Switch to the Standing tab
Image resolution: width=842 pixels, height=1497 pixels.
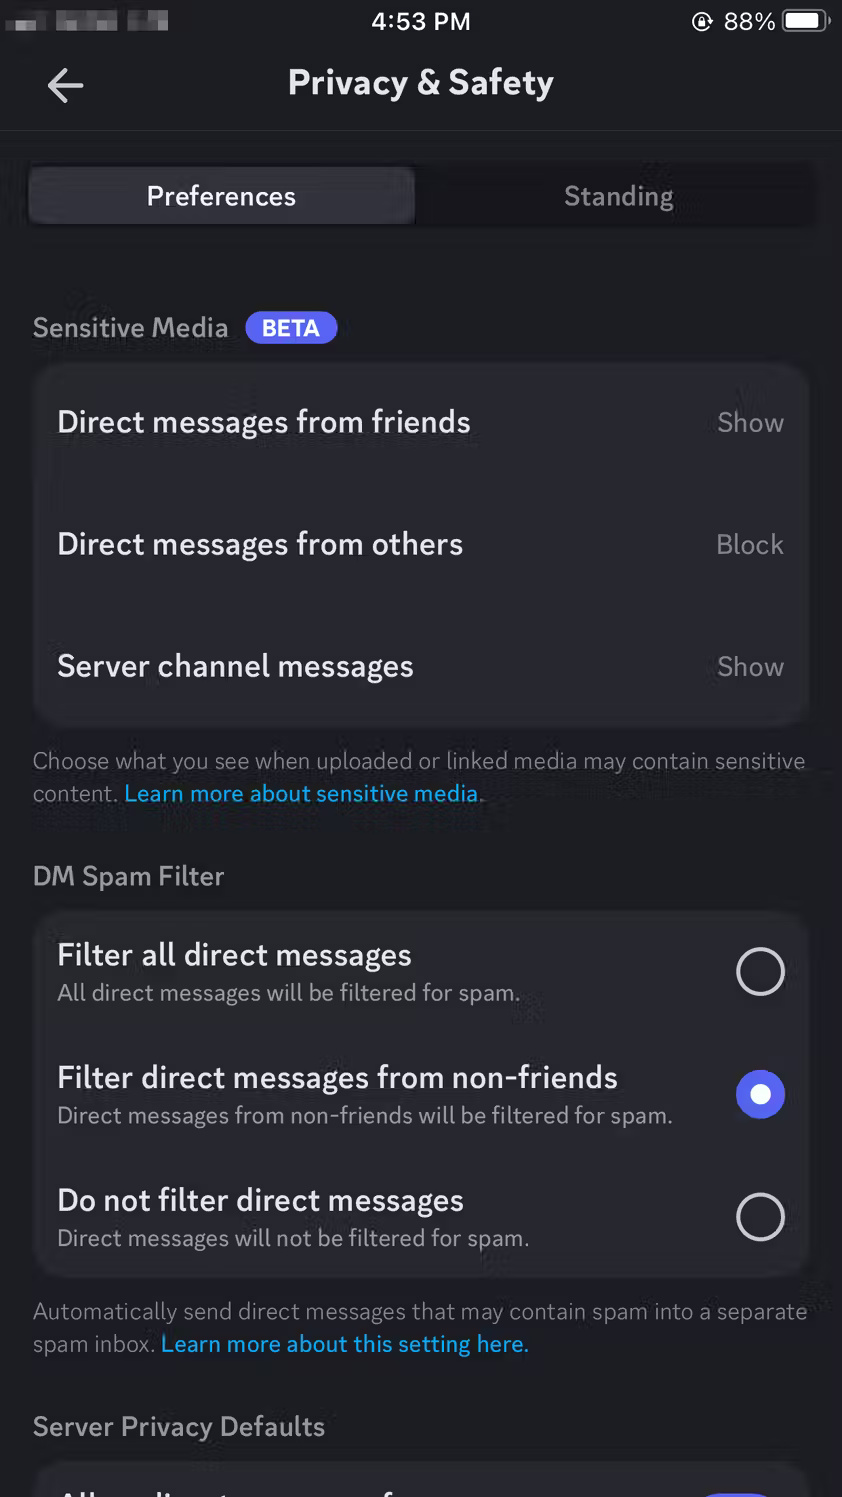pos(618,196)
